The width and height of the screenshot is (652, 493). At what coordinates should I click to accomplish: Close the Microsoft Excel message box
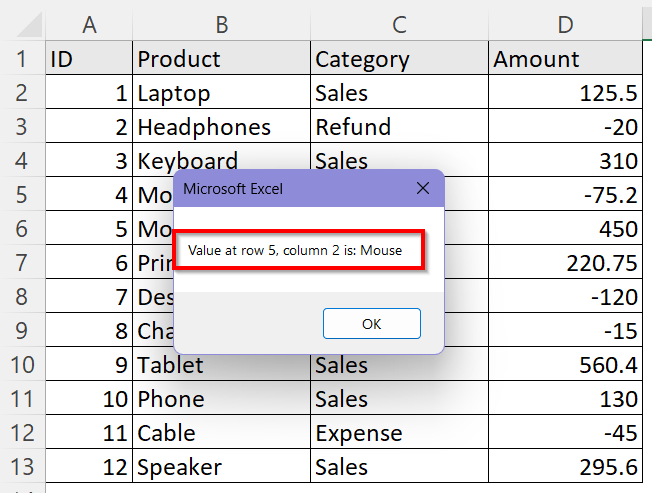click(x=423, y=188)
